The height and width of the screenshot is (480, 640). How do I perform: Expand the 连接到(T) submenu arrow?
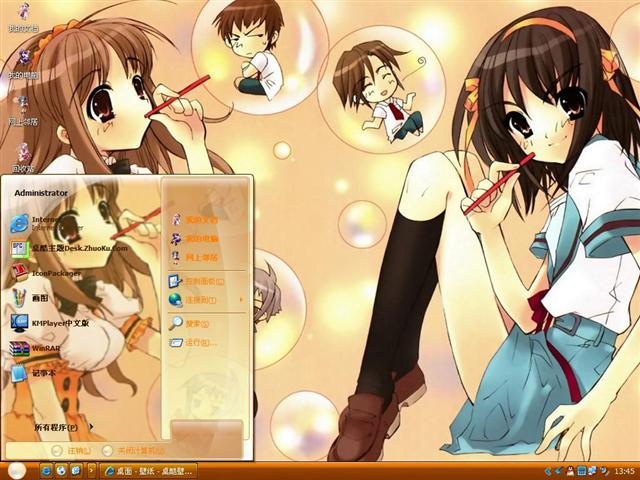tap(241, 300)
